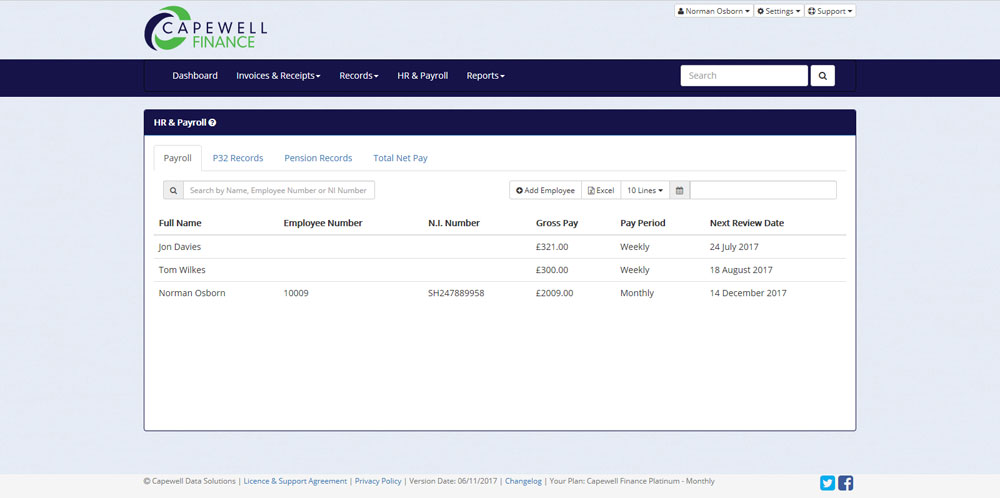Switch to the Total Net Pay tab

[401, 158]
